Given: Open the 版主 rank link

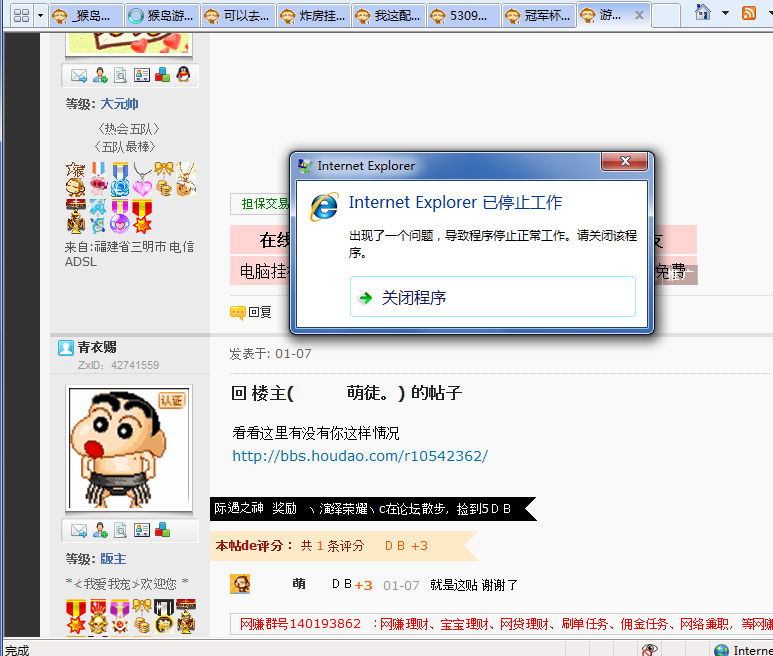Looking at the screenshot, I should tap(113, 559).
